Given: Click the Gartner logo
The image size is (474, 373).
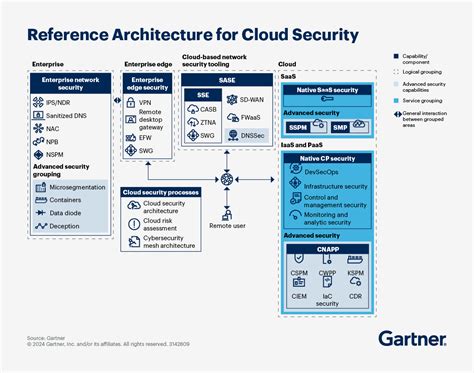Looking at the screenshot, I should (412, 339).
